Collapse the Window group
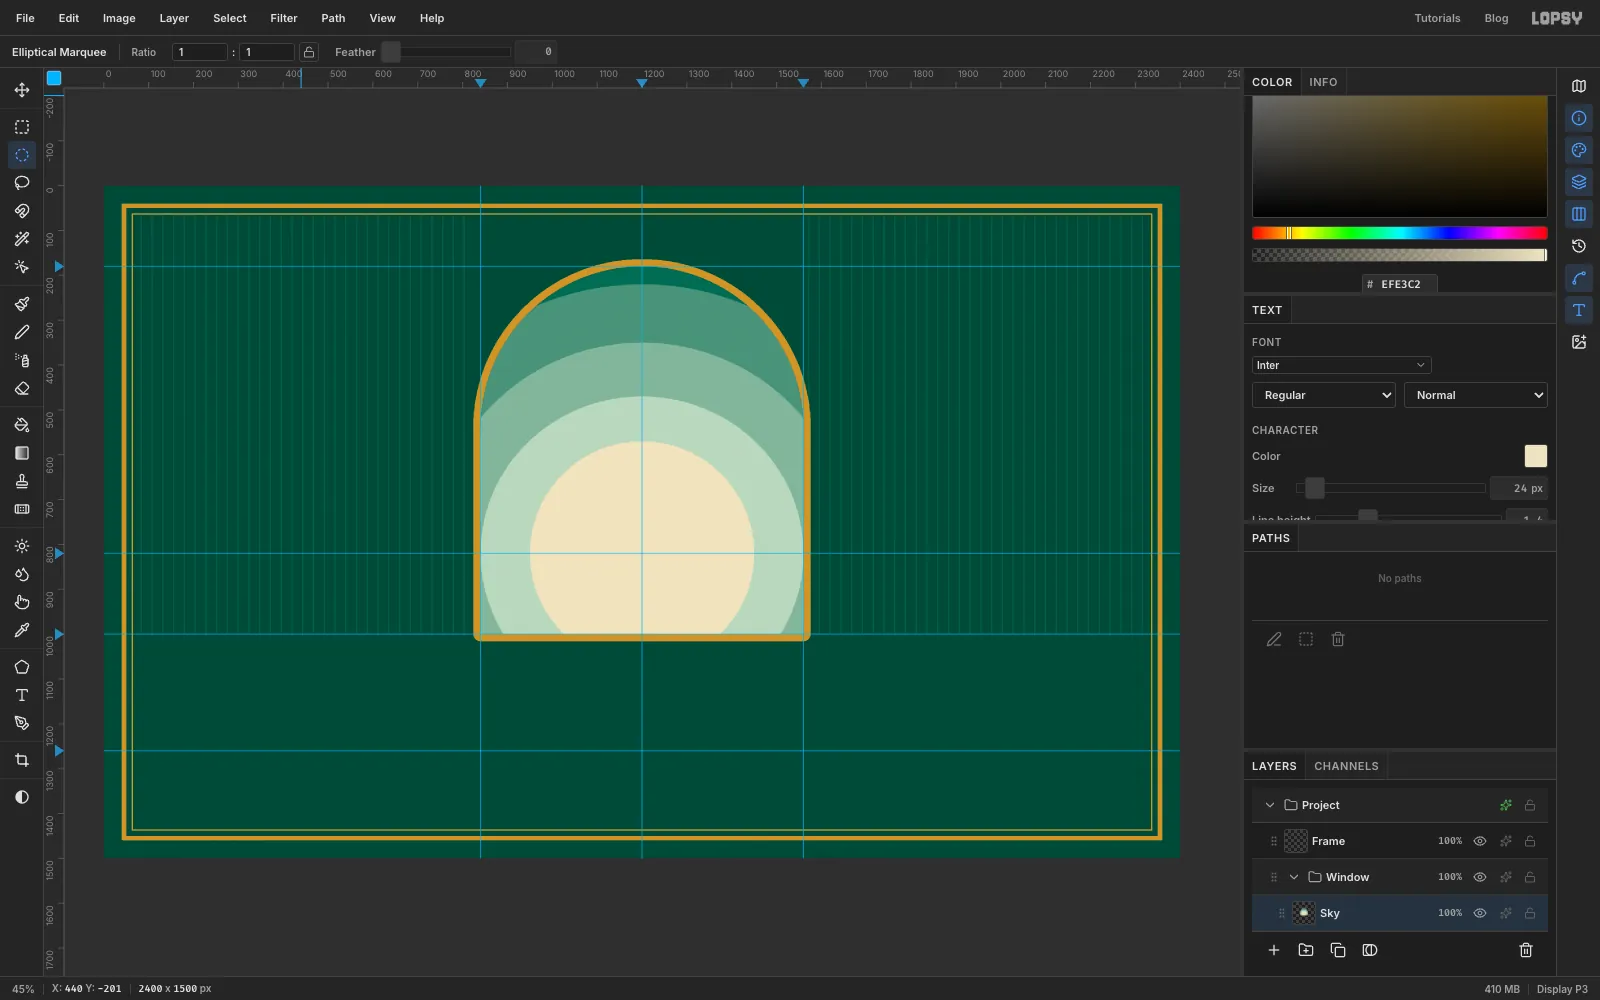 coord(1294,877)
